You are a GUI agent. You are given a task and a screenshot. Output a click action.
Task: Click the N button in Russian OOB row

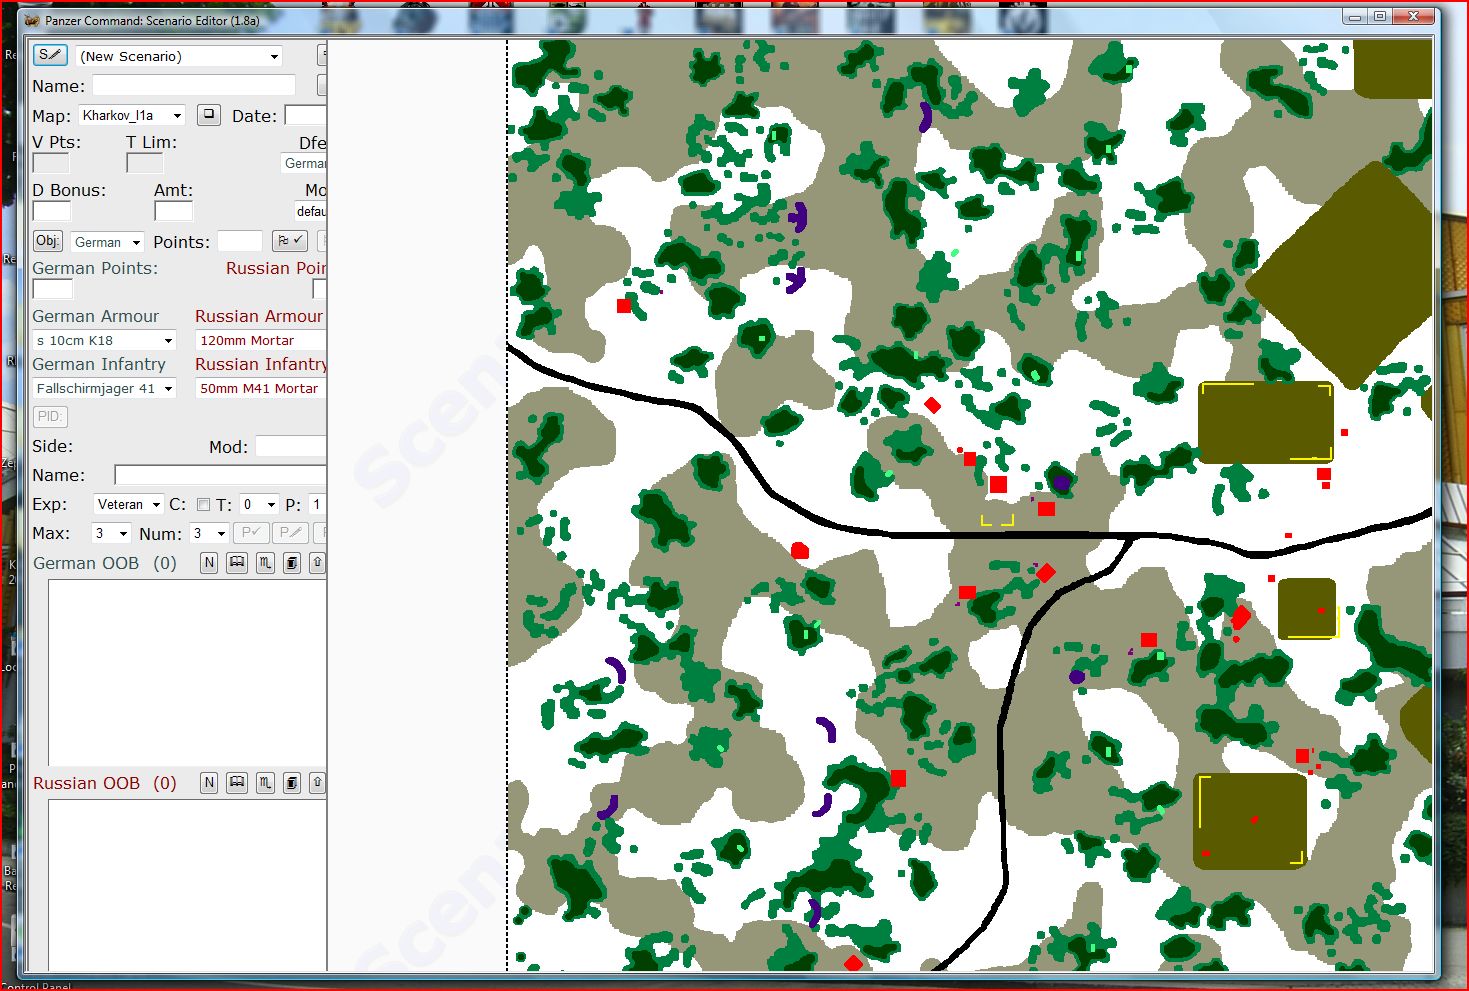[x=209, y=783]
